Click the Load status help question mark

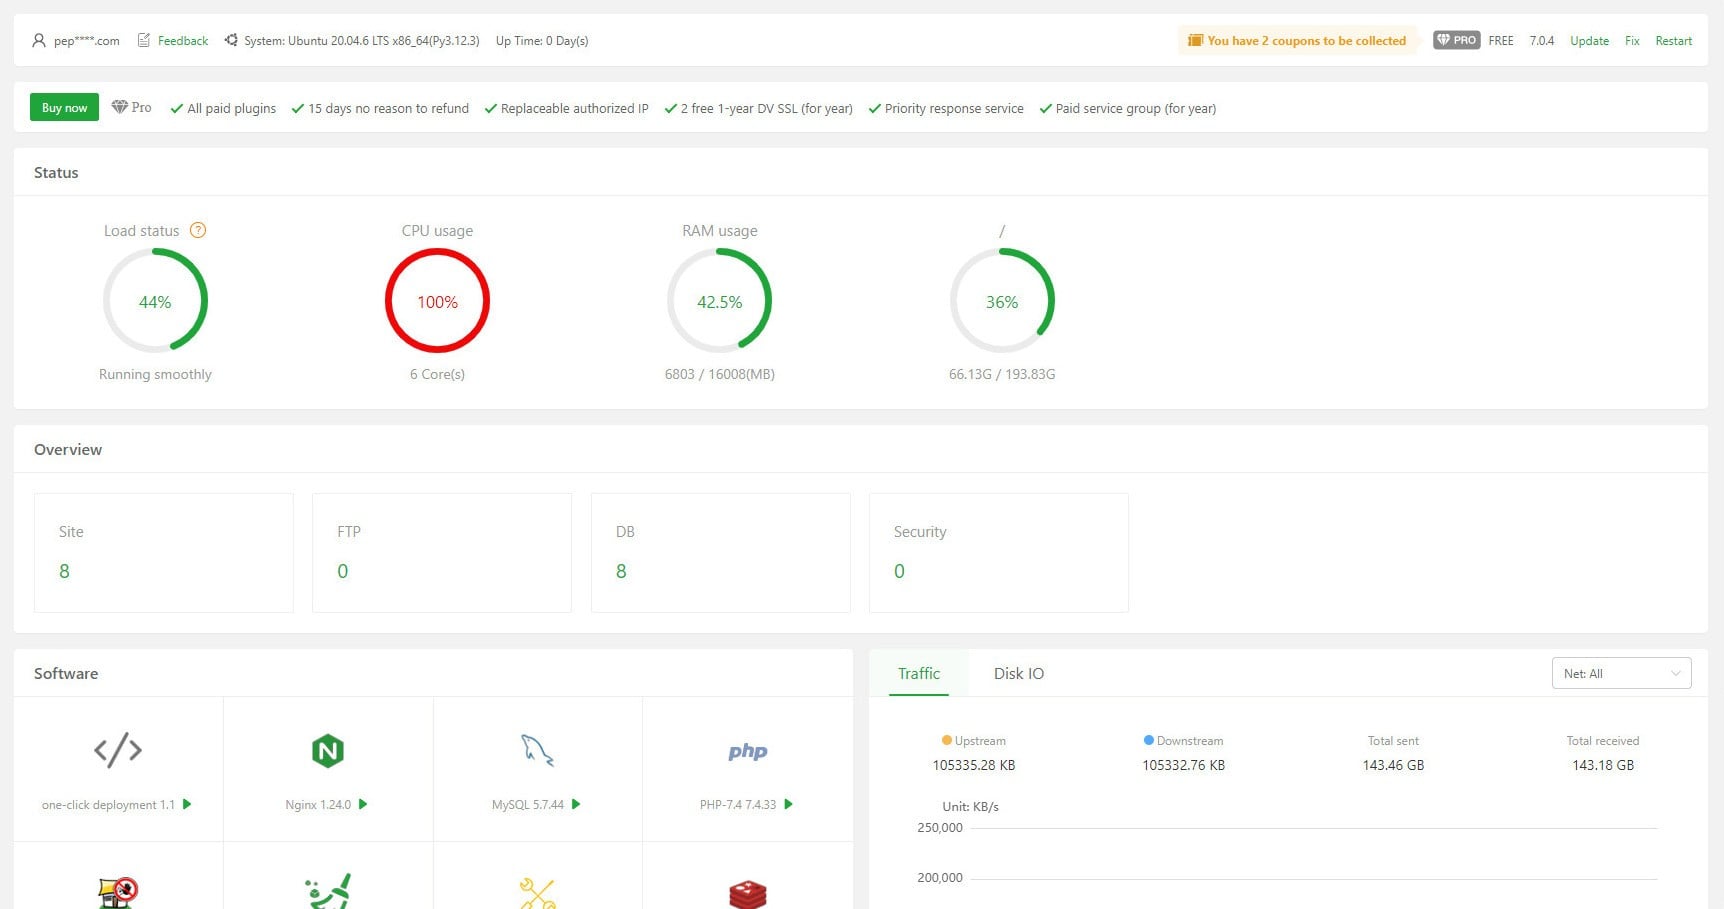198,230
